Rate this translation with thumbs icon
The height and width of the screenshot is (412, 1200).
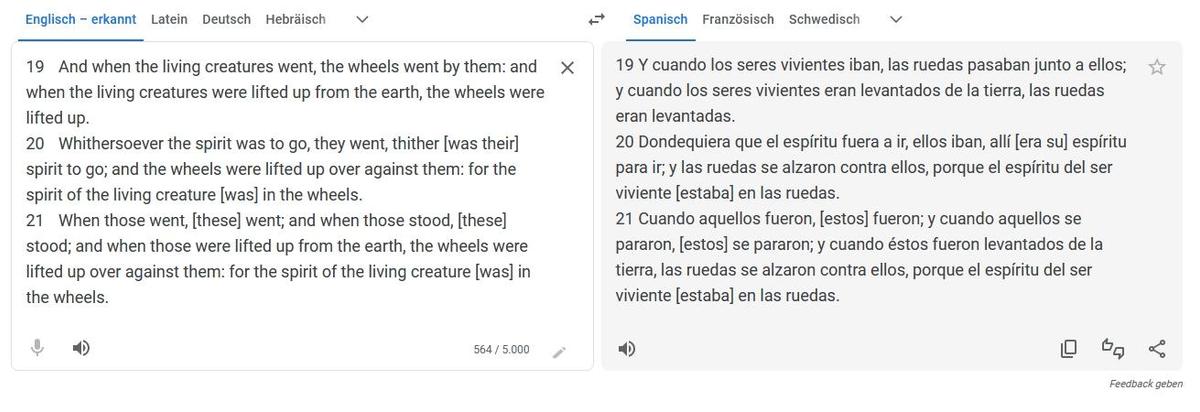click(1113, 349)
